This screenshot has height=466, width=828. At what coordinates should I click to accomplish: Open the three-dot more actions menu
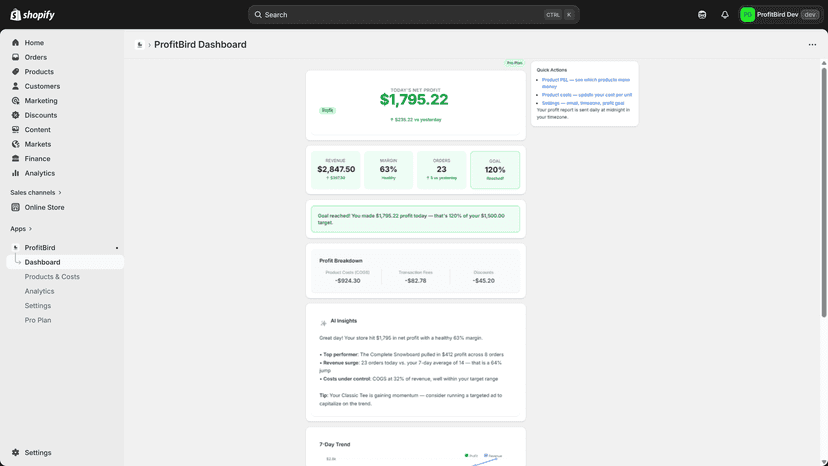tap(812, 44)
